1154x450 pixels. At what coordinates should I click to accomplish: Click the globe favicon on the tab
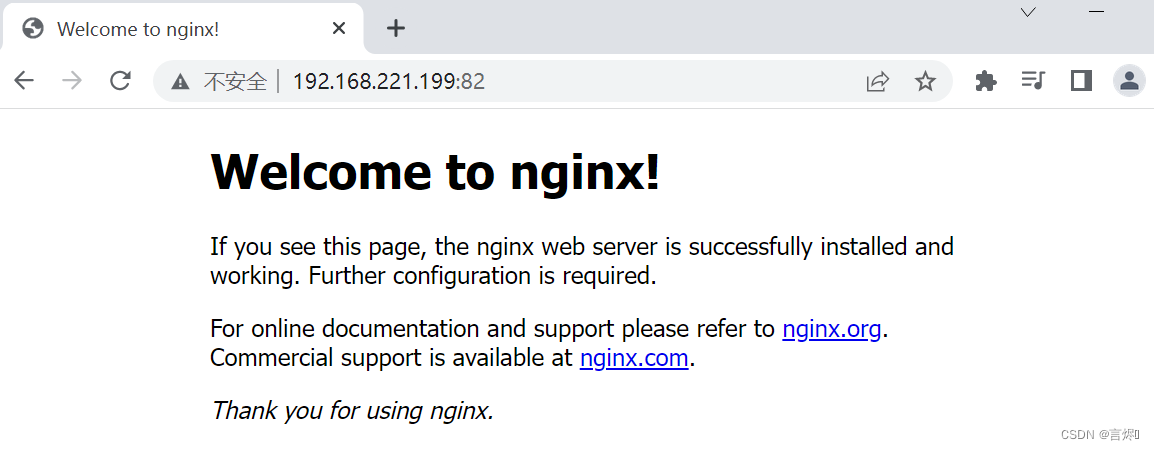(x=33, y=29)
